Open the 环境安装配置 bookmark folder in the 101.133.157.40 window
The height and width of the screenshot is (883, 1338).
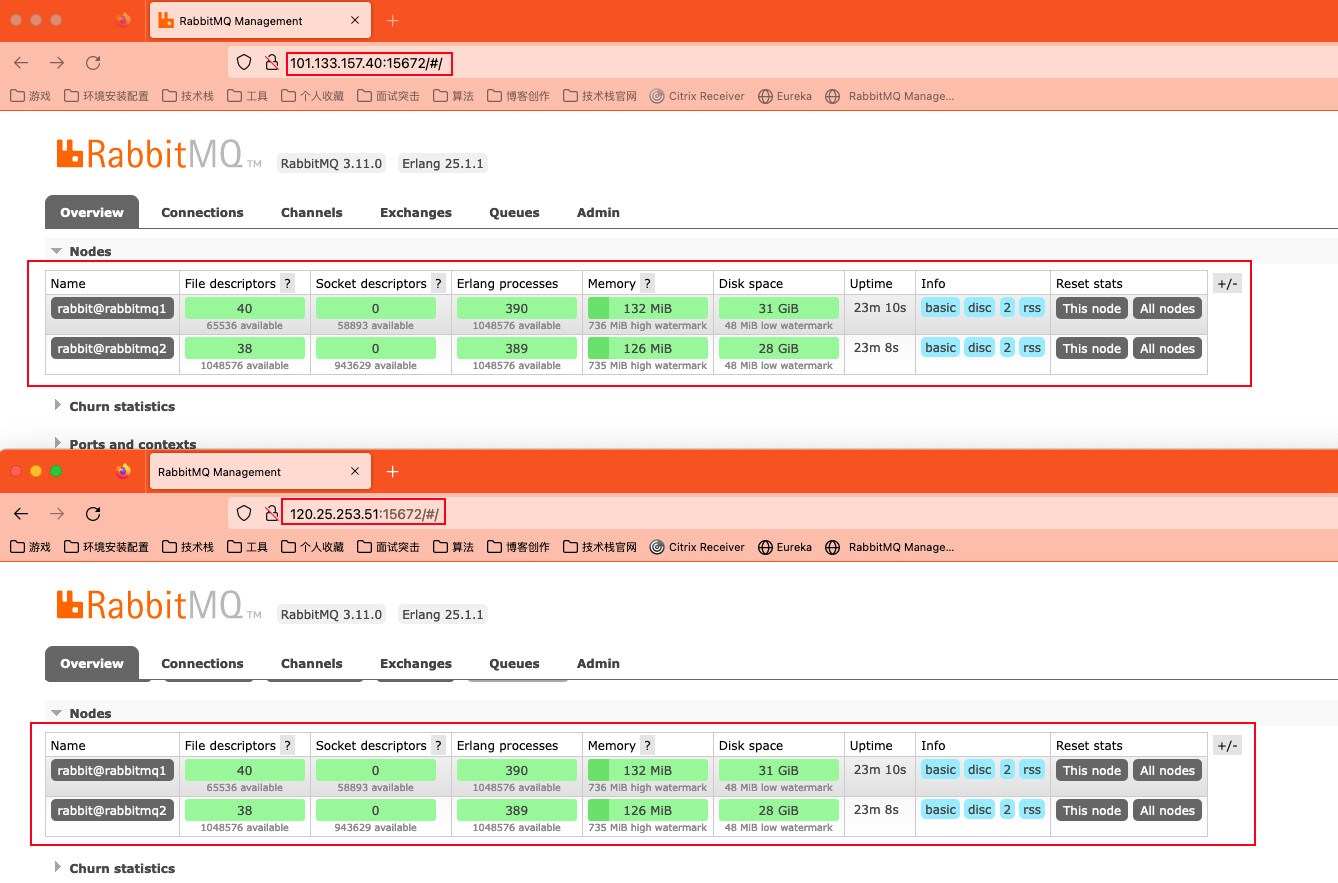(106, 96)
